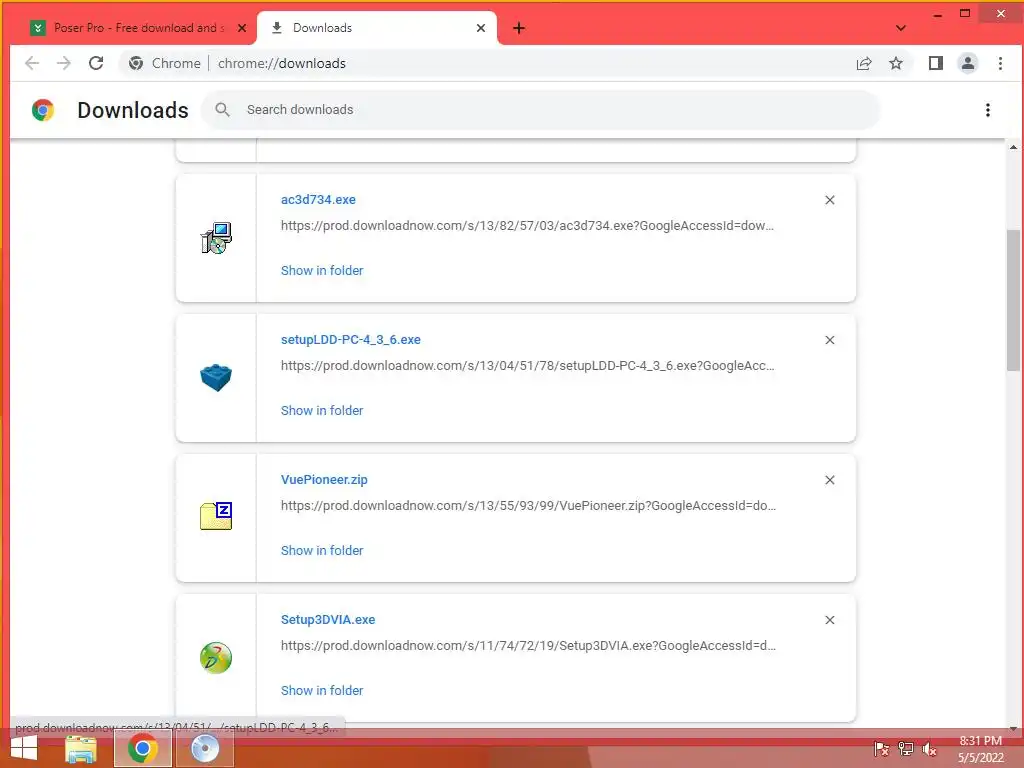Open Chrome's three-dot main menu
Image resolution: width=1024 pixels, height=768 pixels.
(x=1000, y=63)
